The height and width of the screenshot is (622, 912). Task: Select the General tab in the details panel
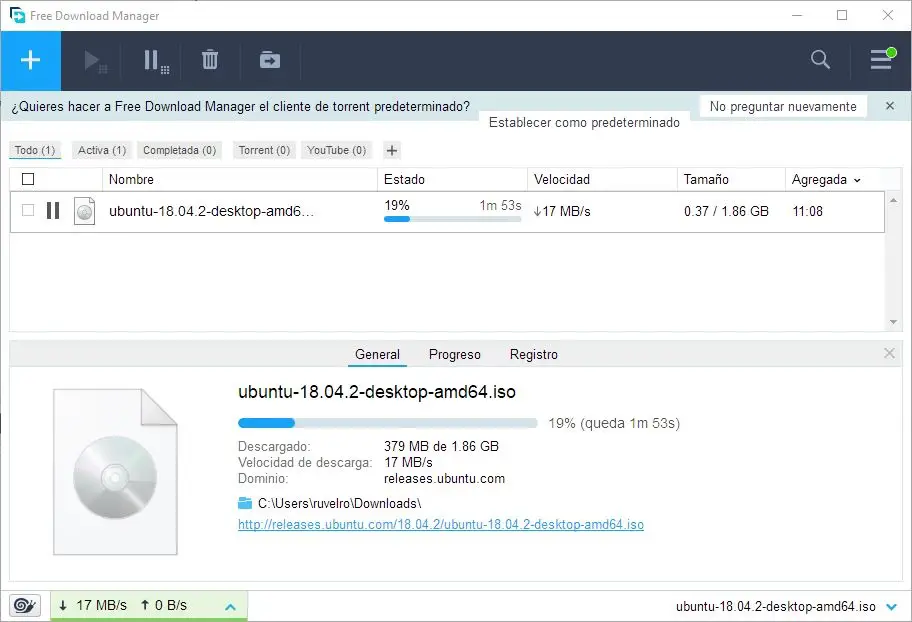click(377, 354)
